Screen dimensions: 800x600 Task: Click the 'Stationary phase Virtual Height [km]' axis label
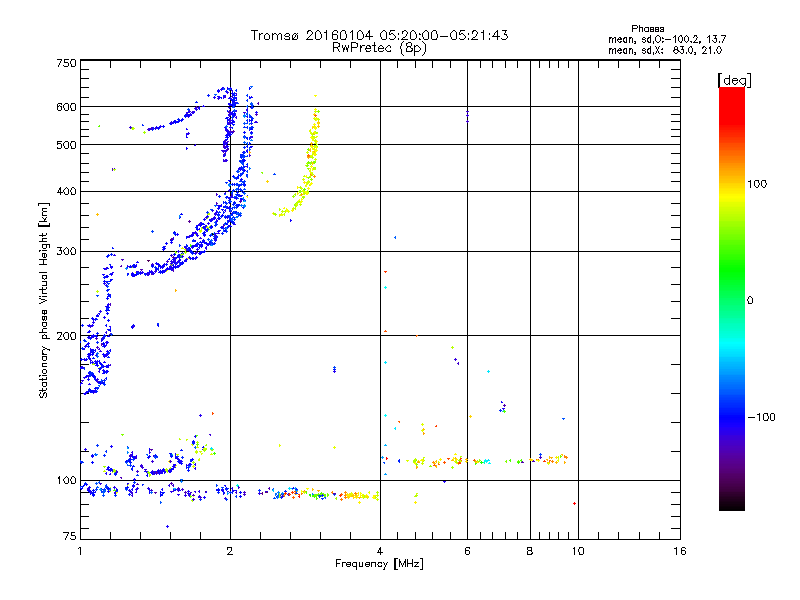(x=44, y=300)
